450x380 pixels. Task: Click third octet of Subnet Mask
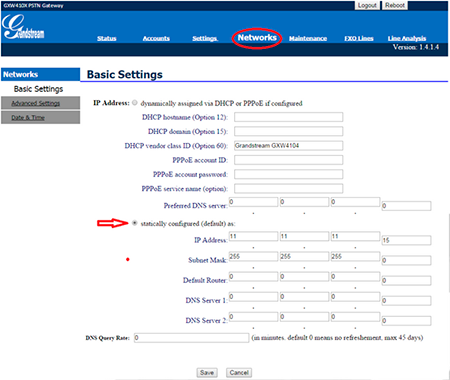pyautogui.click(x=355, y=257)
